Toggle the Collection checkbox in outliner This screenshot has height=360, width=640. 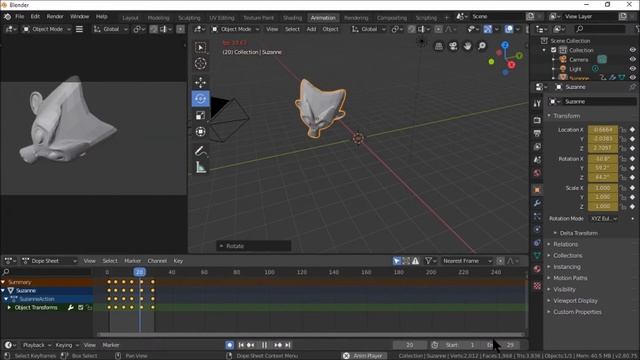(x=553, y=50)
